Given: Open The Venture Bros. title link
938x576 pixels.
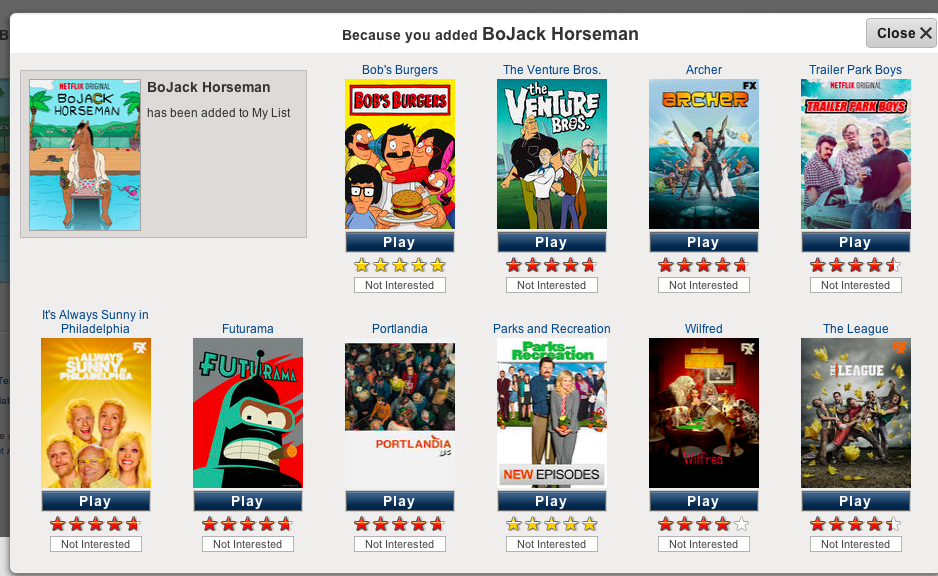Looking at the screenshot, I should click(552, 69).
